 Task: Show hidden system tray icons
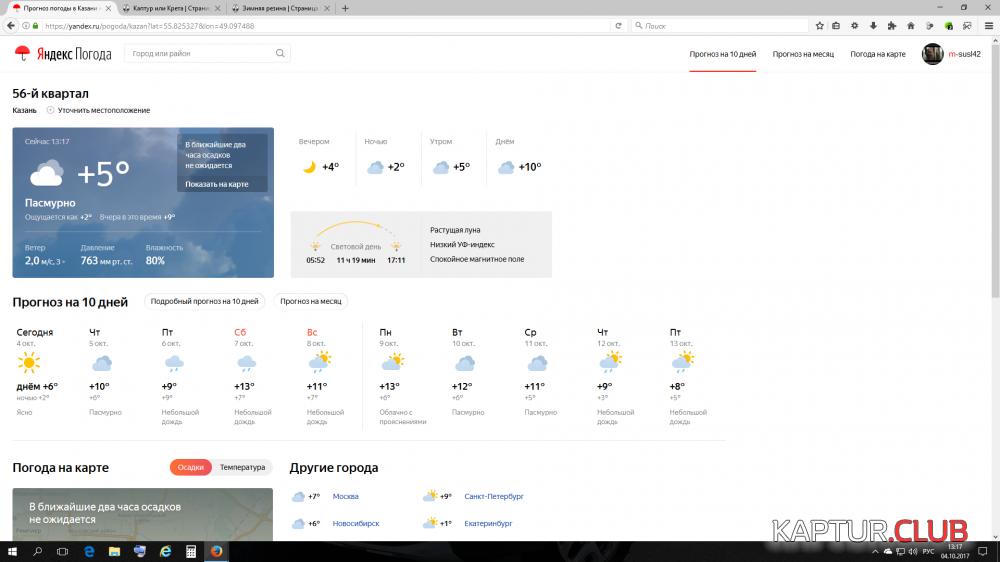[x=875, y=552]
